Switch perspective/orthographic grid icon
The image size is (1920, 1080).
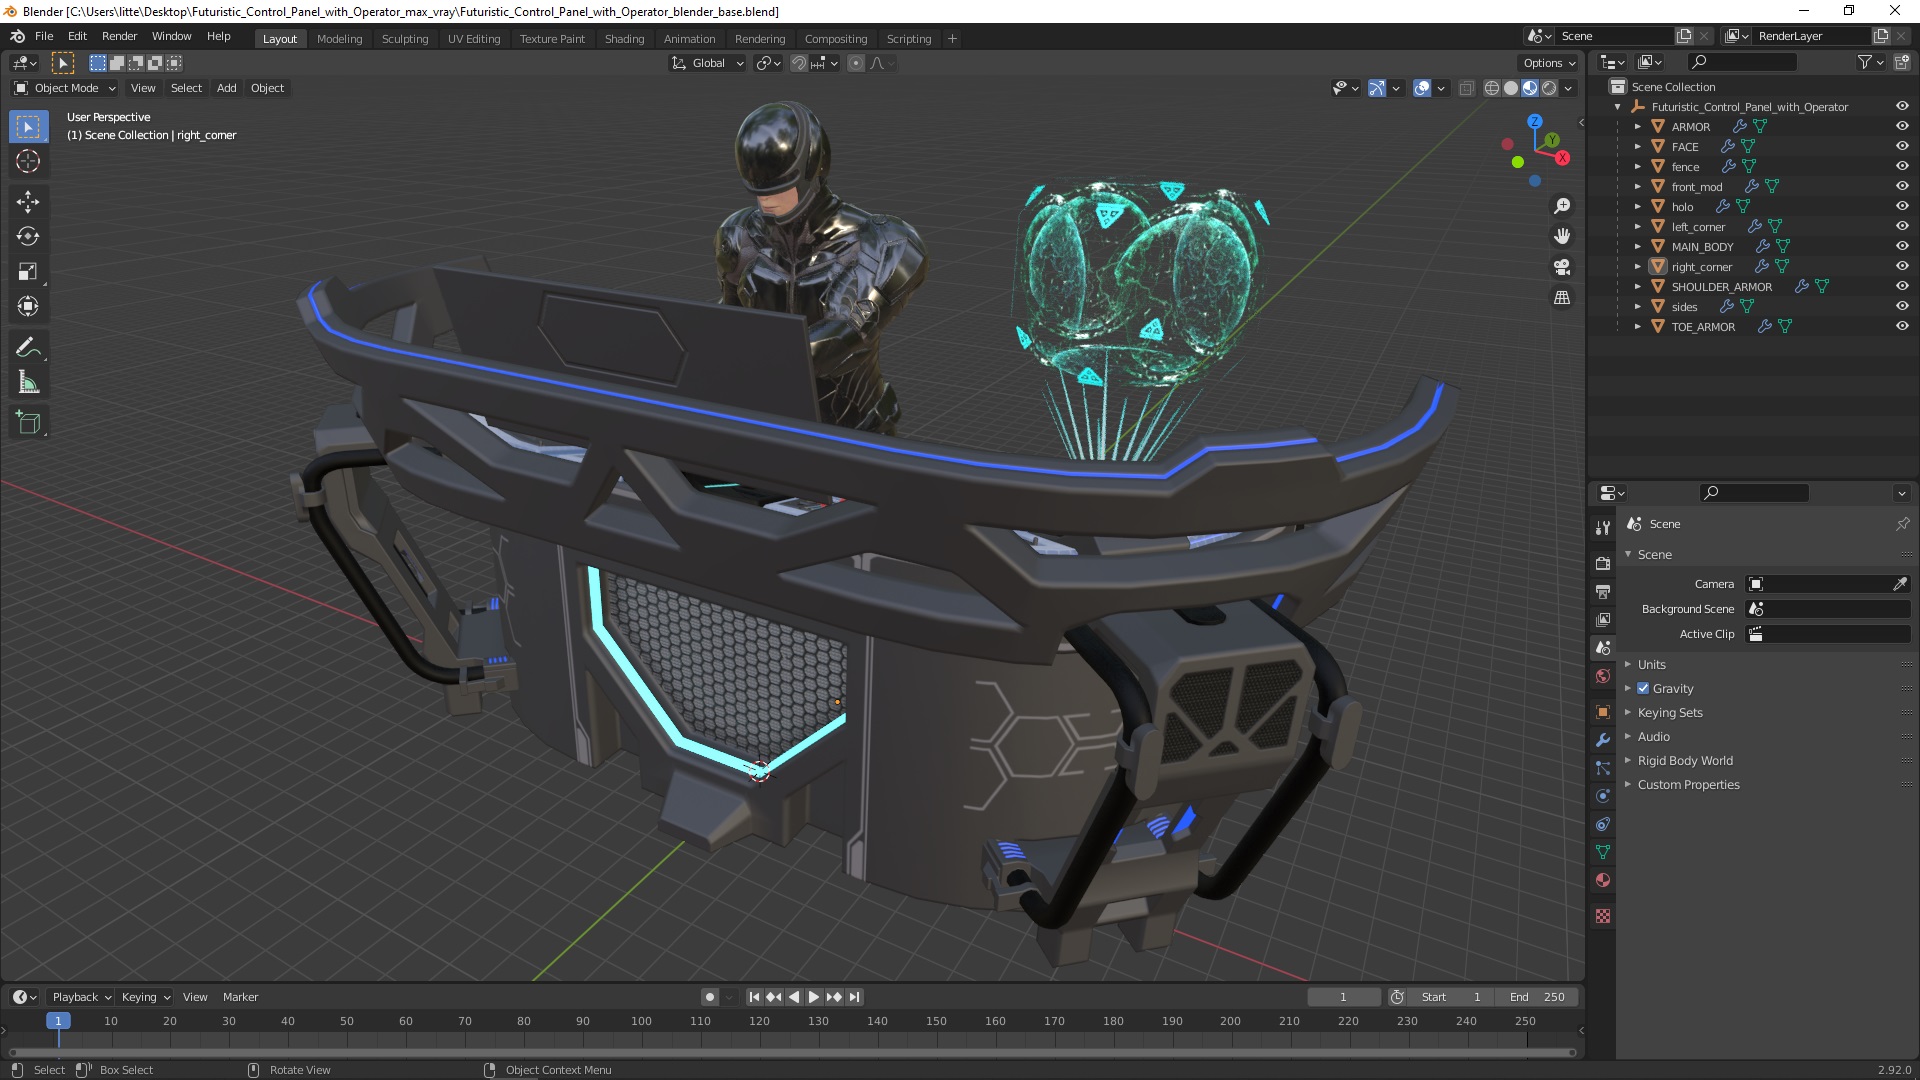pos(1562,298)
